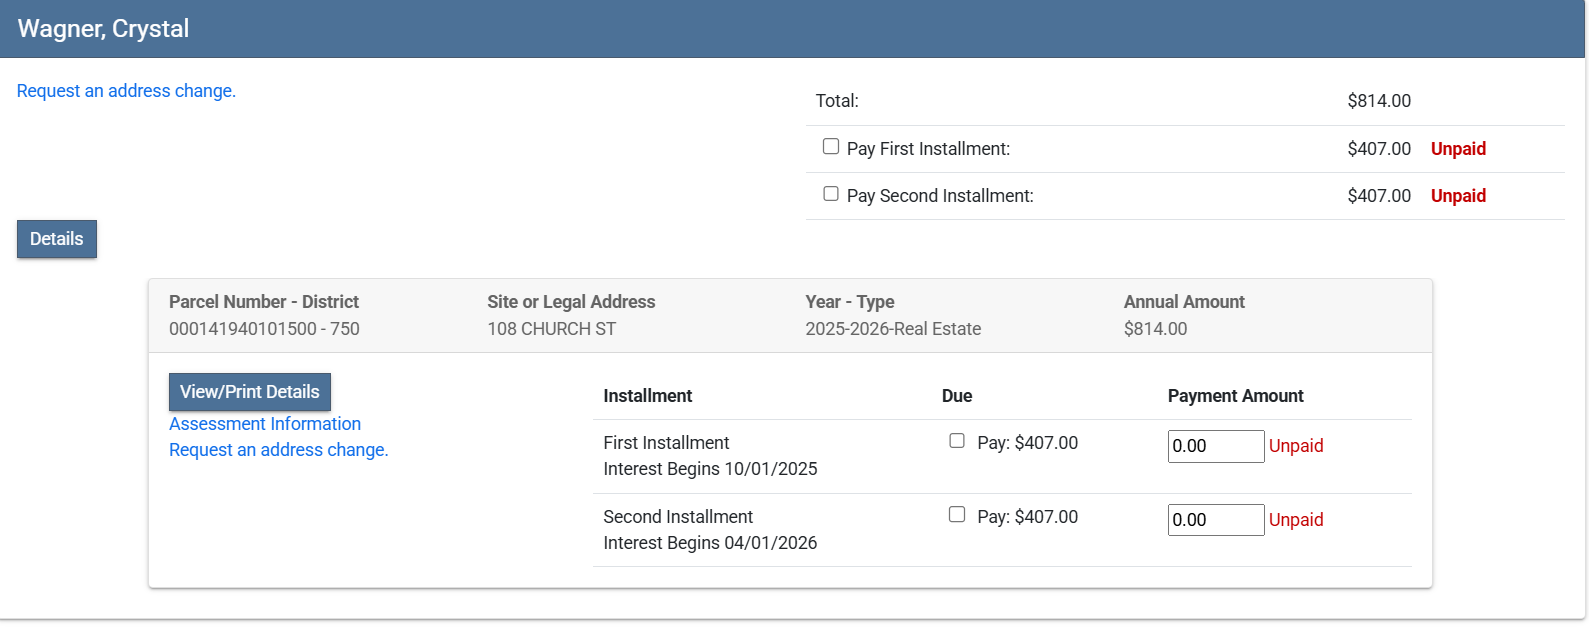
Task: Click the Wagner, Crystal header title
Action: [103, 29]
